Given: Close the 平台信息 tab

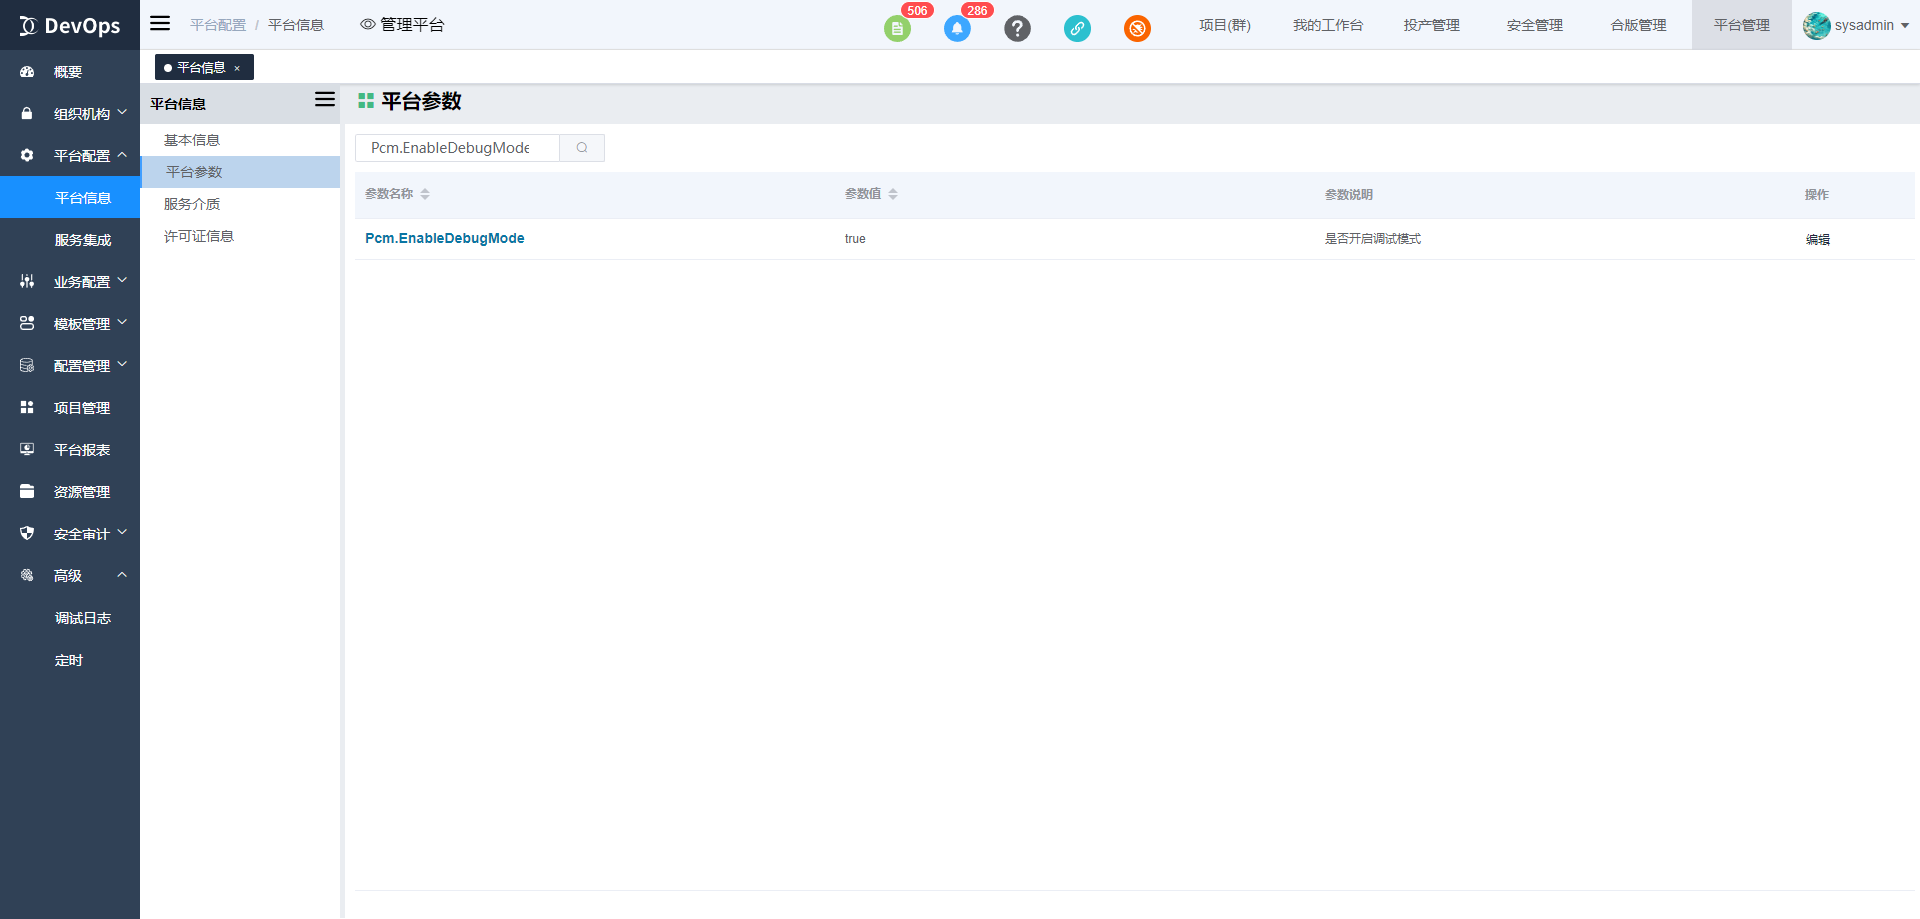Looking at the screenshot, I should (x=237, y=68).
